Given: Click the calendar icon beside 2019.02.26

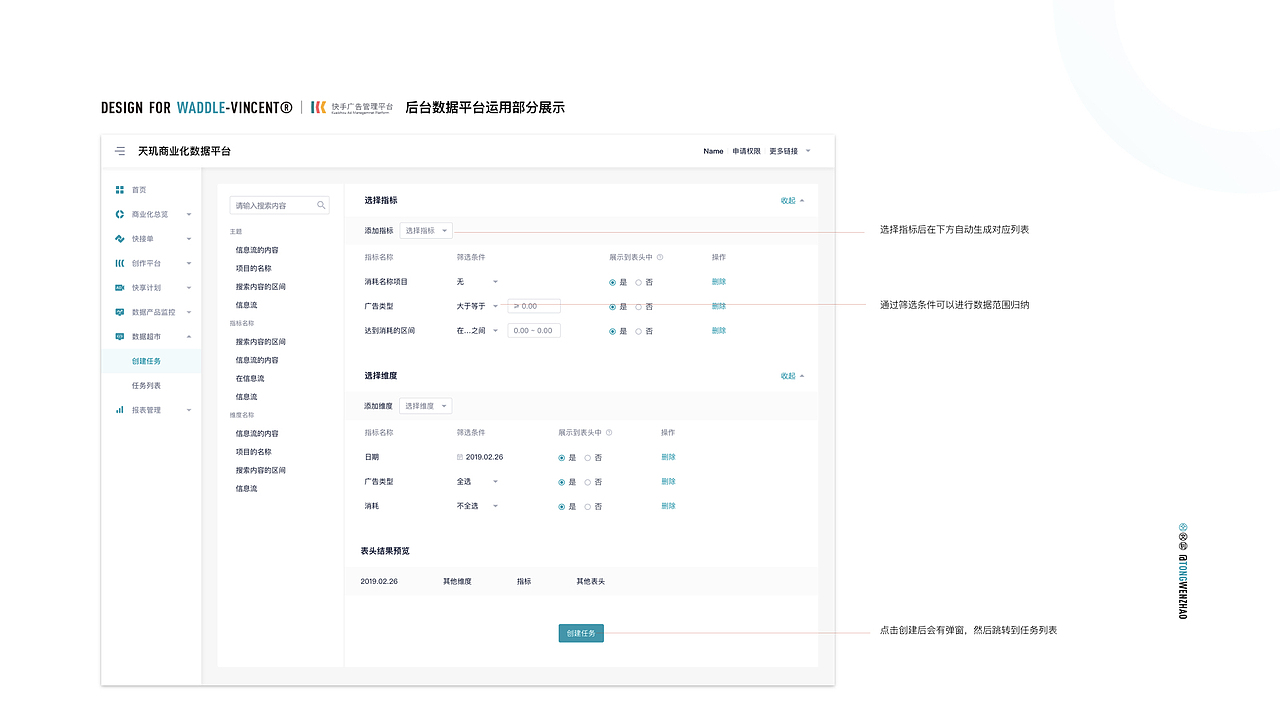Looking at the screenshot, I should point(460,457).
